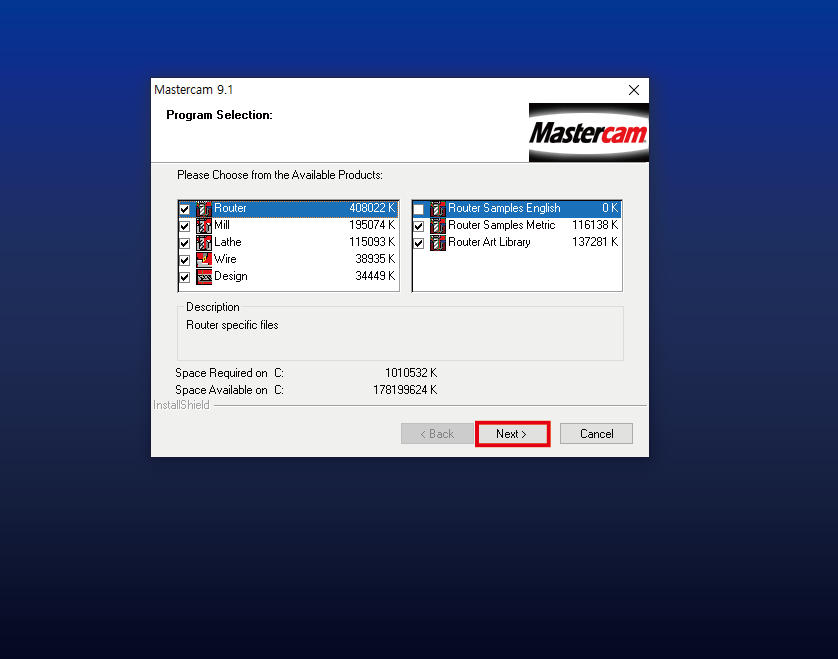Click the Router Samples Metric icon
Viewport: 838px width, 659px height.
[x=438, y=226]
